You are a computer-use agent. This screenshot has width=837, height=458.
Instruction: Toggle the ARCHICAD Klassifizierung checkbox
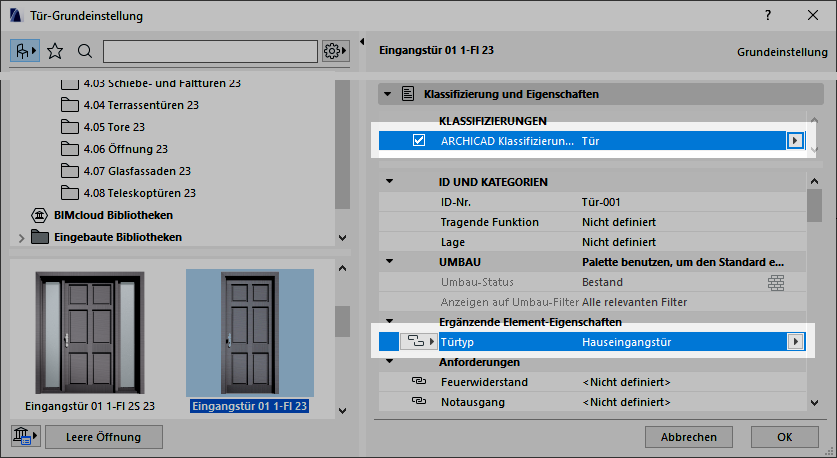point(419,141)
